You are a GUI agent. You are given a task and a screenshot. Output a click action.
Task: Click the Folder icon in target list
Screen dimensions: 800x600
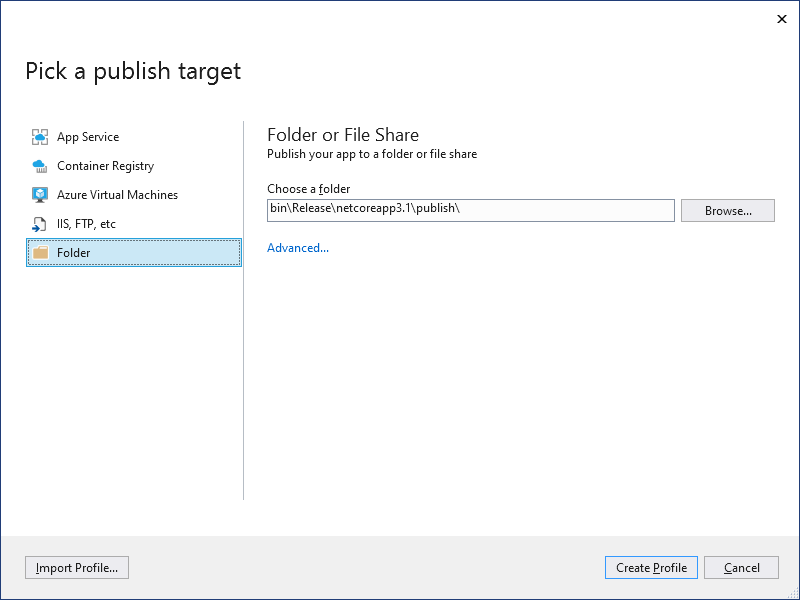click(40, 253)
